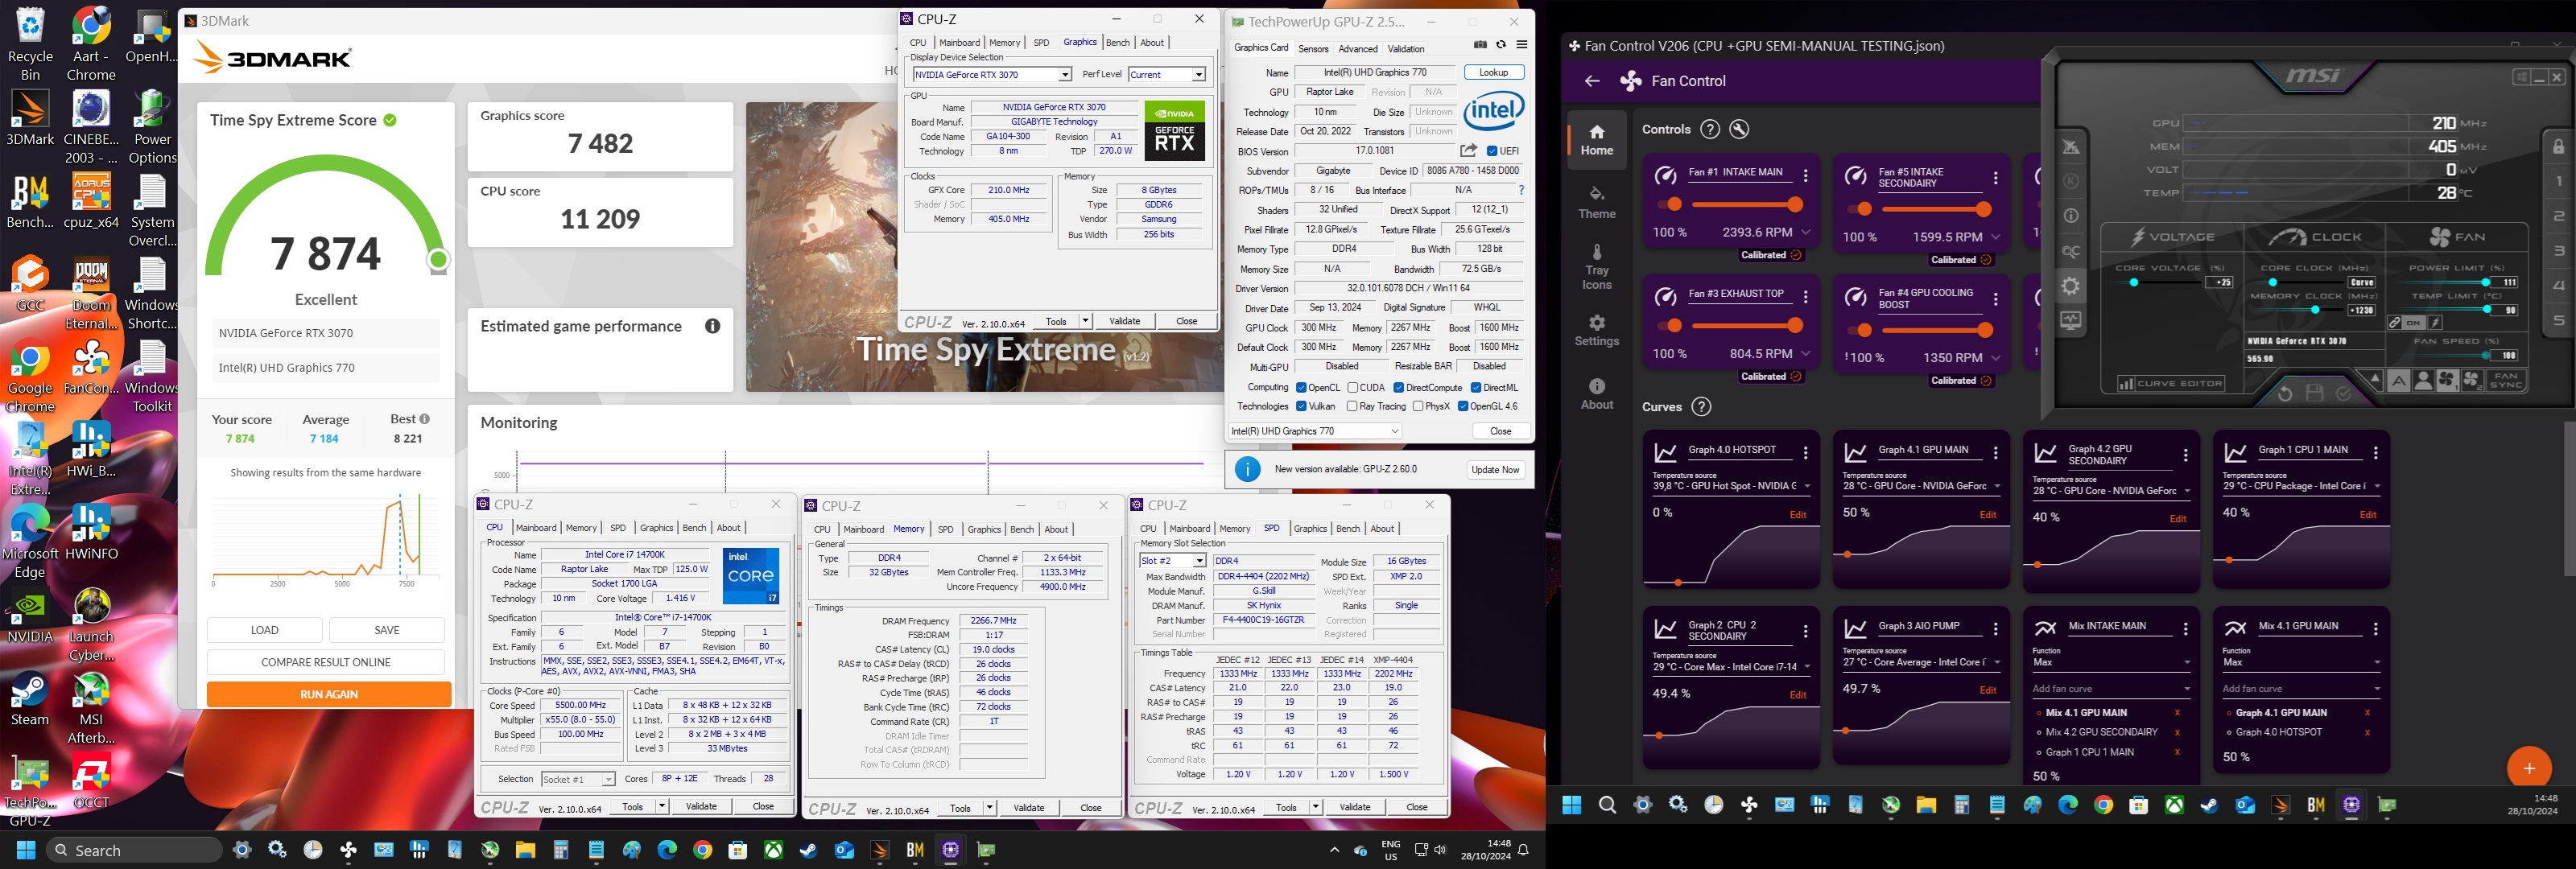Image resolution: width=2576 pixels, height=869 pixels.
Task: Click RUN AGAIN in 3DMark
Action: tap(329, 694)
